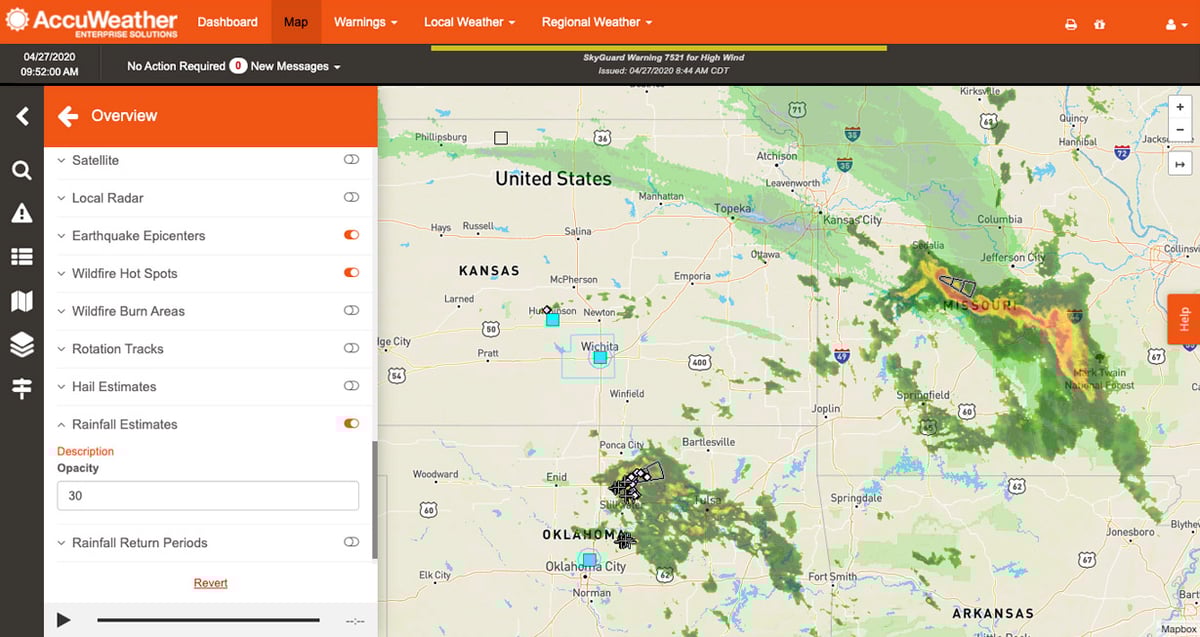The width and height of the screenshot is (1200, 637).
Task: Open the Regional Weather dropdown menu
Action: tap(596, 22)
